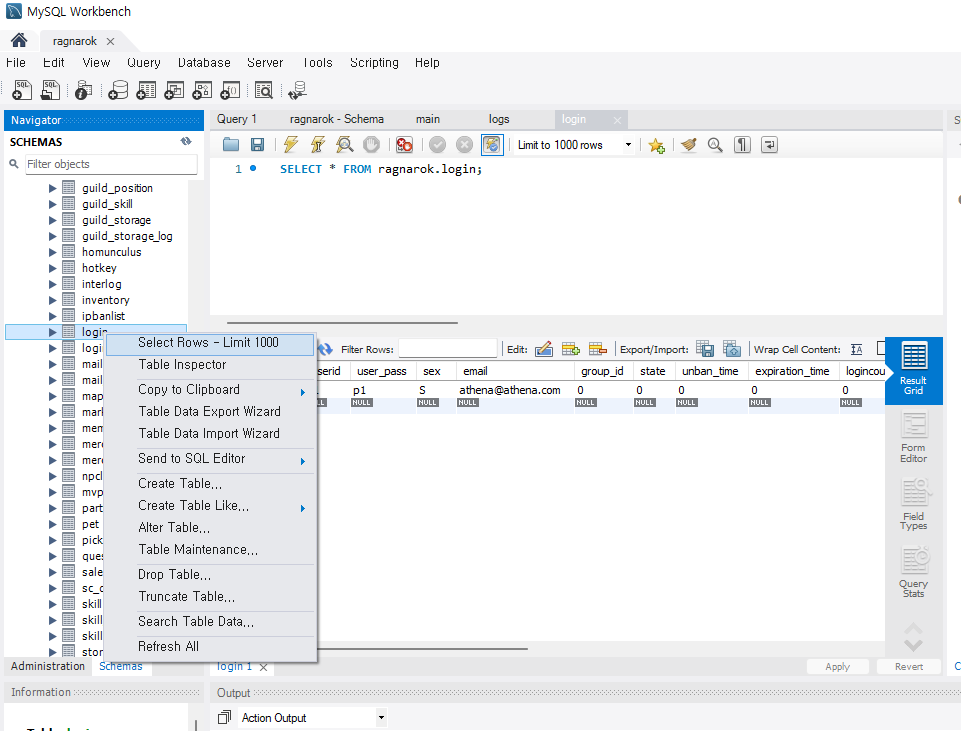Switch to the Result Grid view
Viewport: 961px width, 731px height.
(913, 369)
